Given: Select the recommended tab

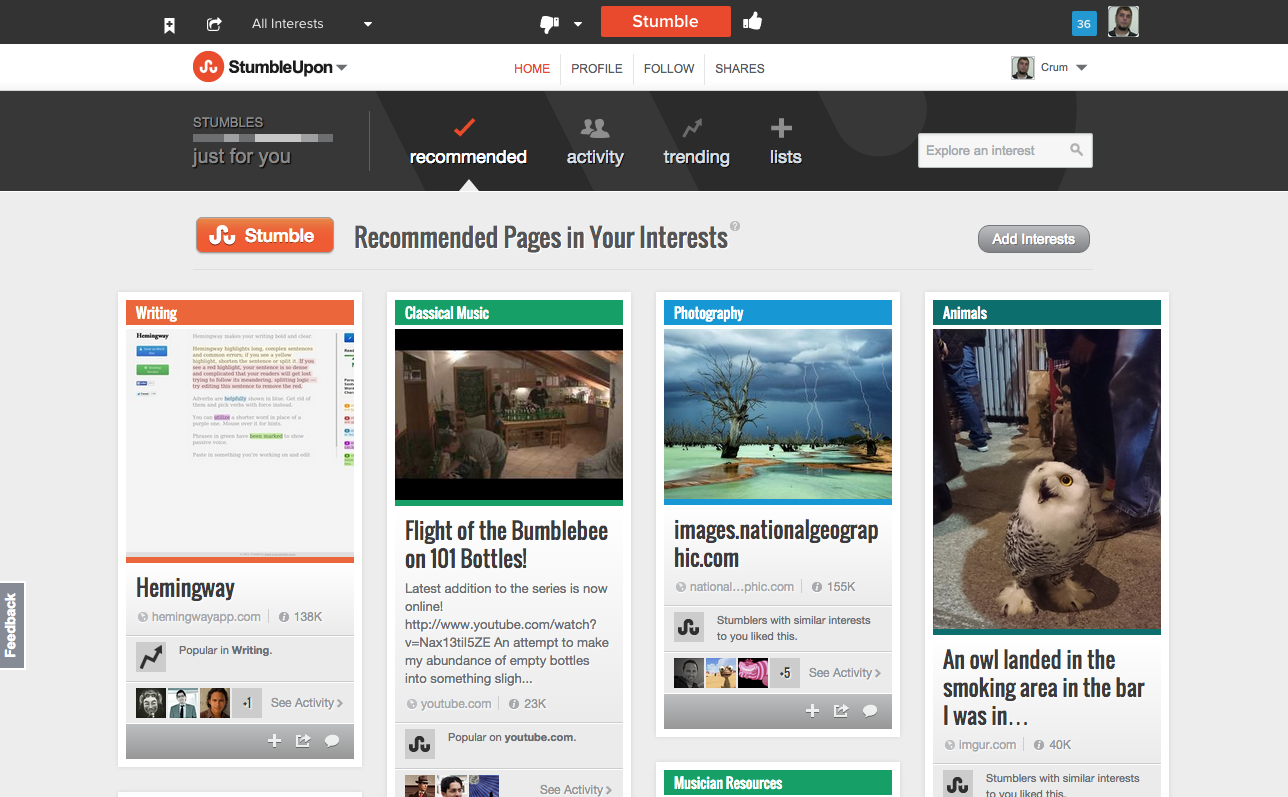Looking at the screenshot, I should click(x=468, y=142).
